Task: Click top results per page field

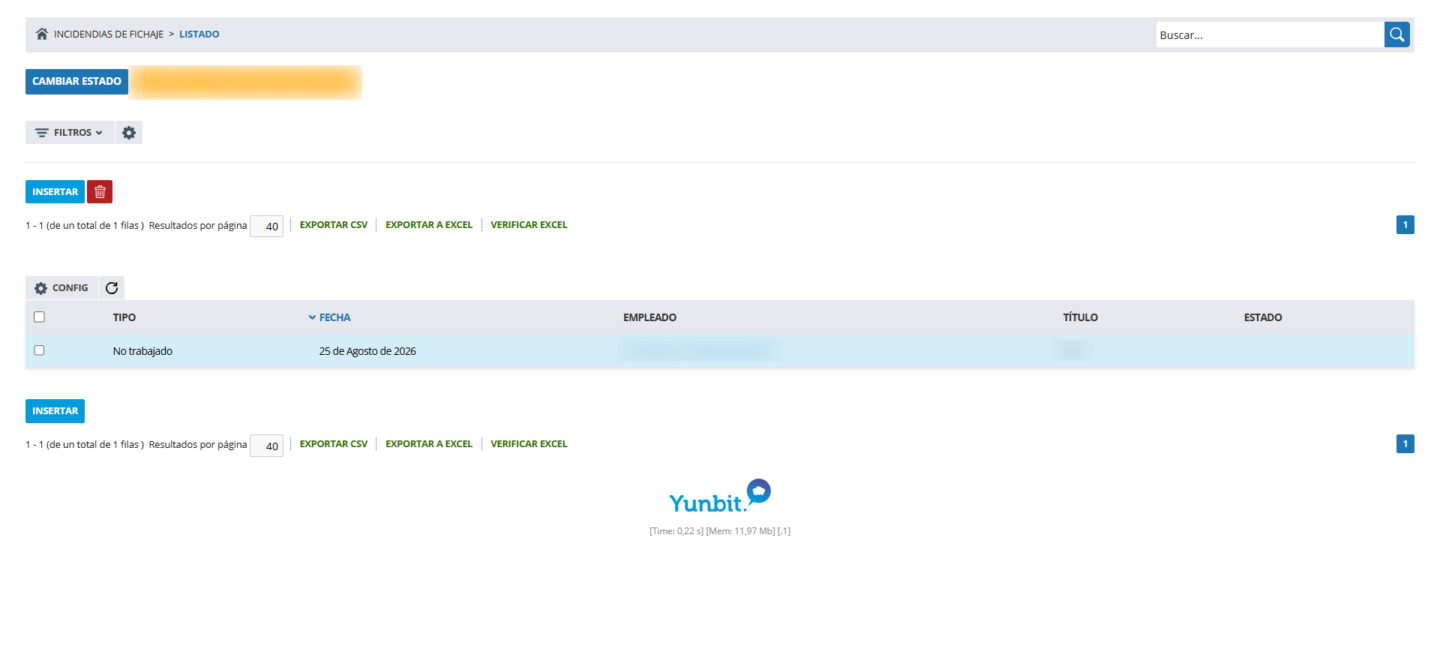Action: [267, 226]
